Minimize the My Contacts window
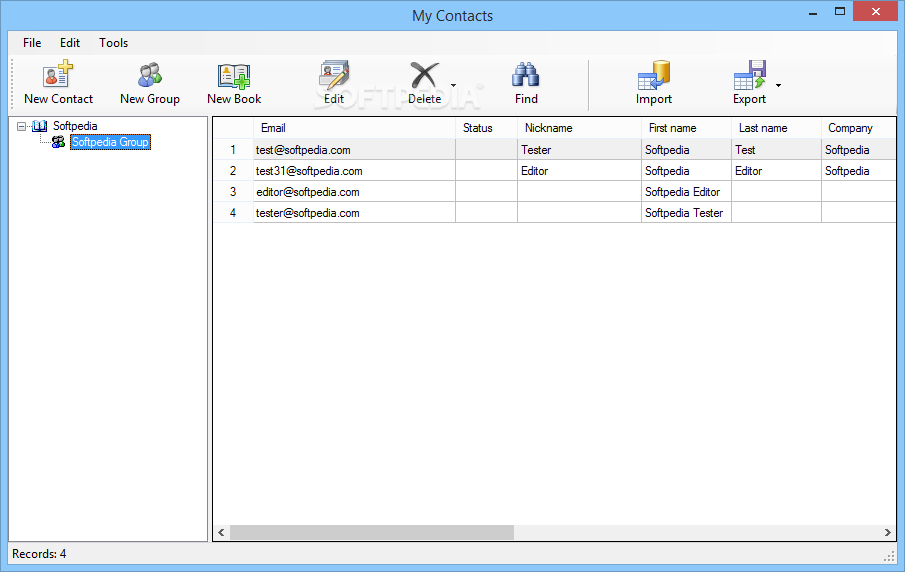The width and height of the screenshot is (905, 572). pos(813,12)
